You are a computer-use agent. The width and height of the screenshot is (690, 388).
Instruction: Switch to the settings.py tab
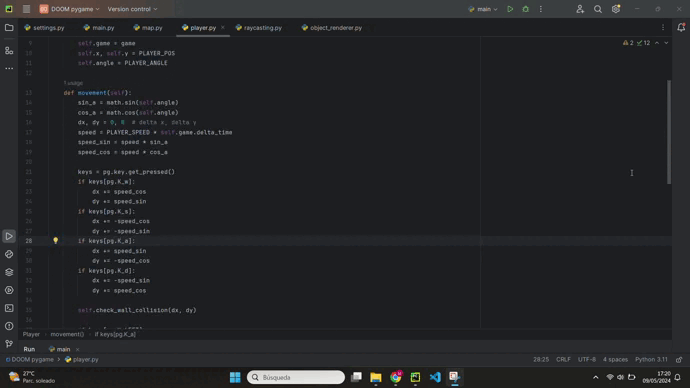click(44, 28)
